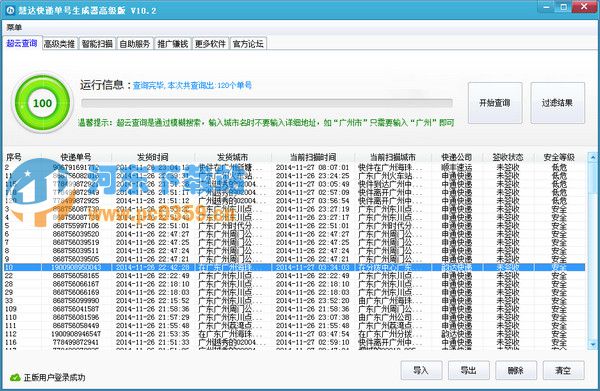The width and height of the screenshot is (600, 391).
Task: Click the 正版用户登录成功 status text
Action: [54, 378]
